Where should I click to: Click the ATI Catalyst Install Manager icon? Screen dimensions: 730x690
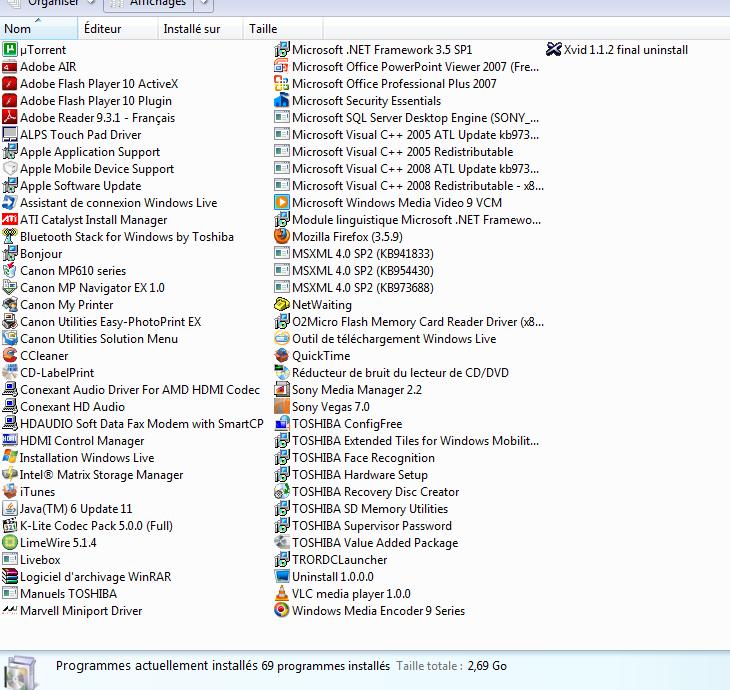pos(10,219)
